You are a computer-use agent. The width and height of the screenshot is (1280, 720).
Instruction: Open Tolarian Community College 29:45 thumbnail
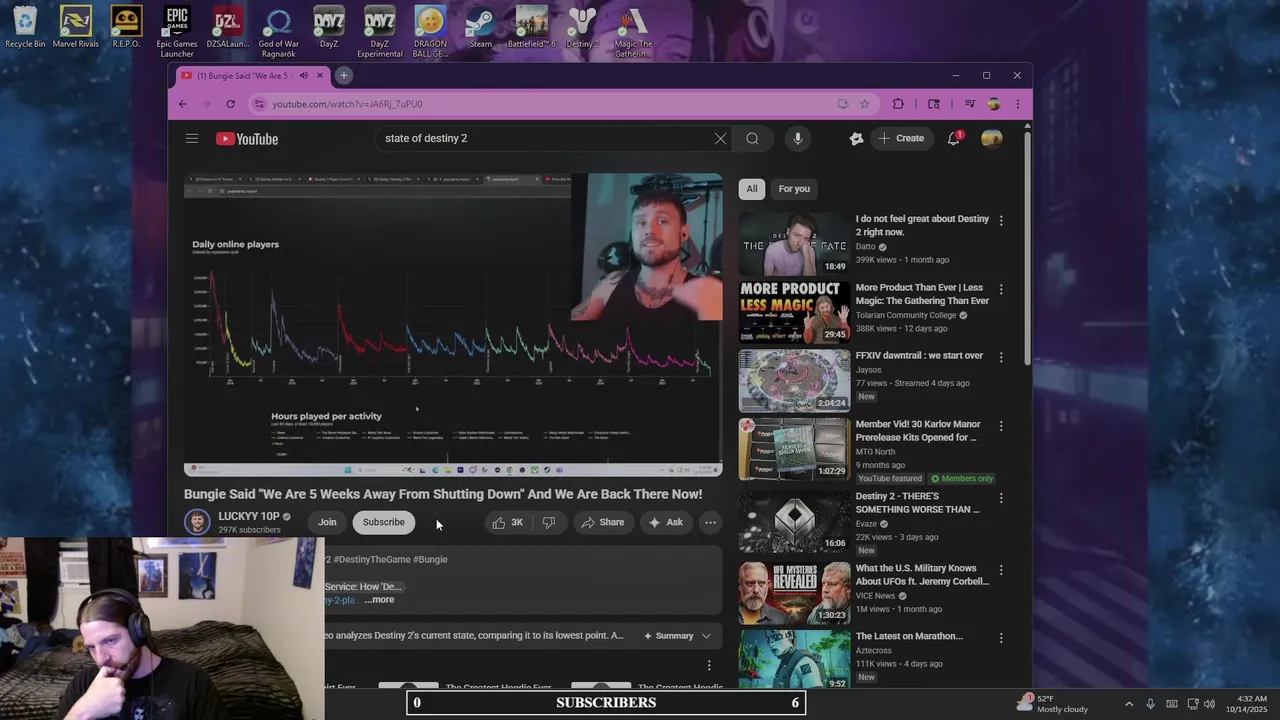[x=794, y=312]
